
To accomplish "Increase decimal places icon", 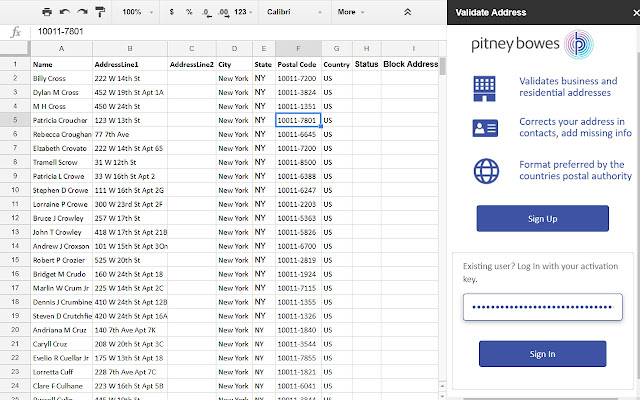I will click(x=223, y=12).
